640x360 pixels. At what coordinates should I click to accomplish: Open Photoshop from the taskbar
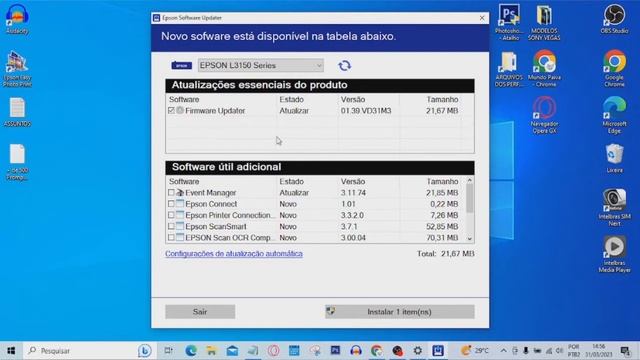coord(335,351)
